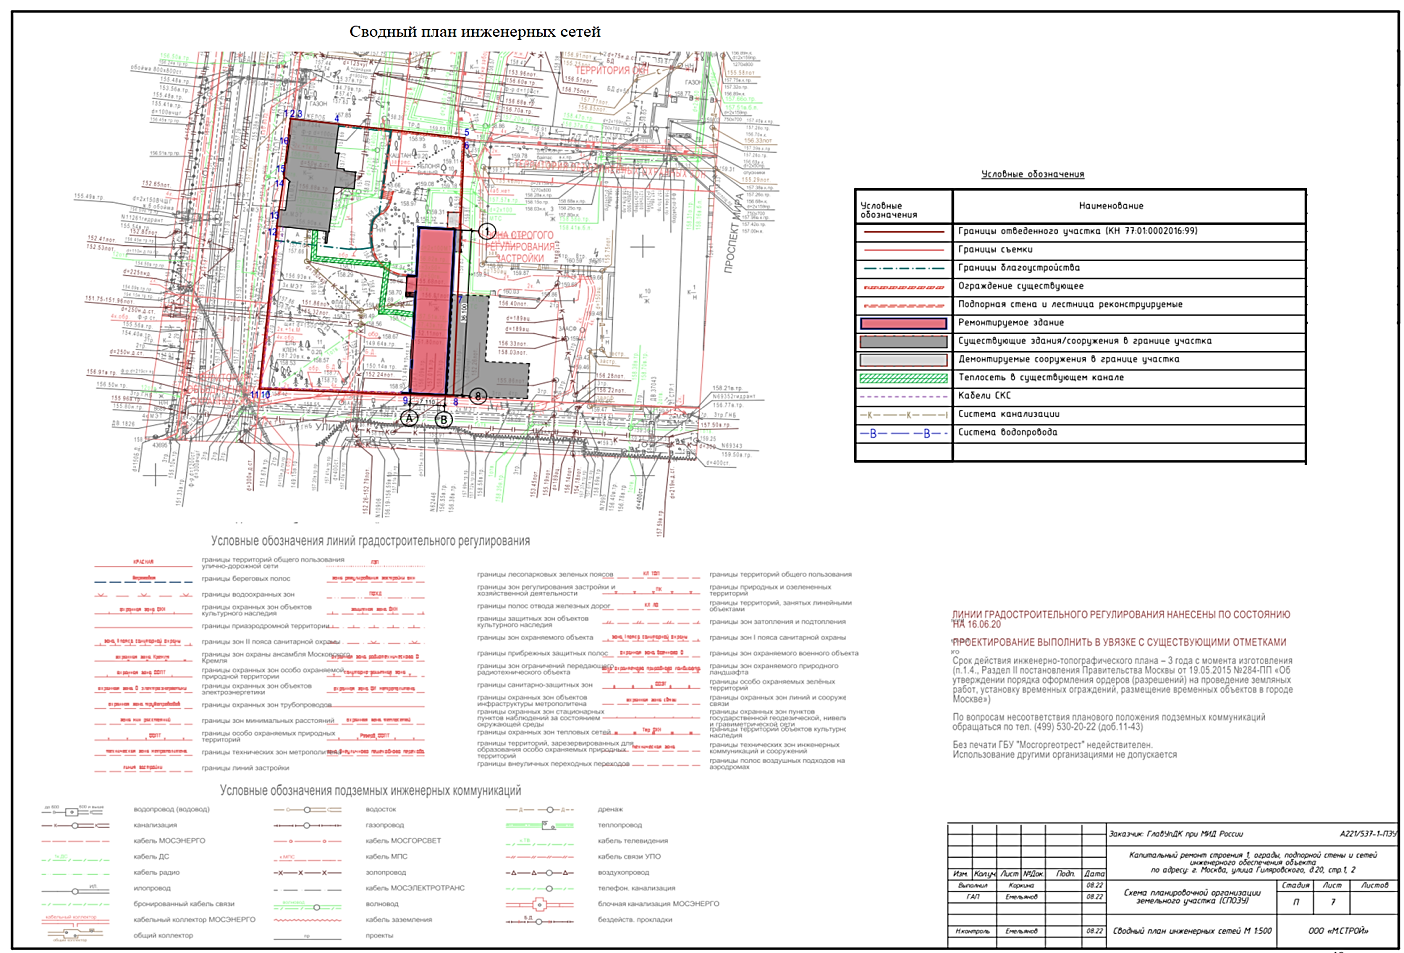Viewport: 1404px width, 953px height.
Task: Click "теплопровод" legend entry
Action: tap(620, 825)
